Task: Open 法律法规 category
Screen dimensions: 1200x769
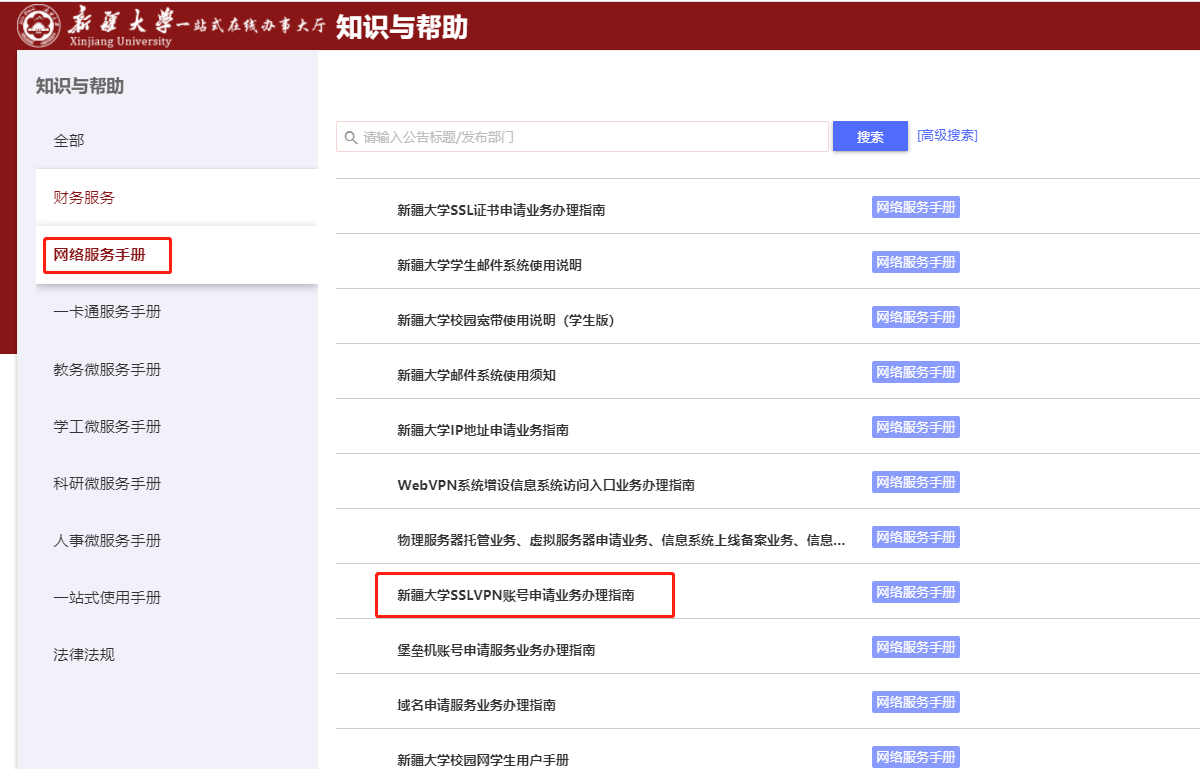Action: 84,655
